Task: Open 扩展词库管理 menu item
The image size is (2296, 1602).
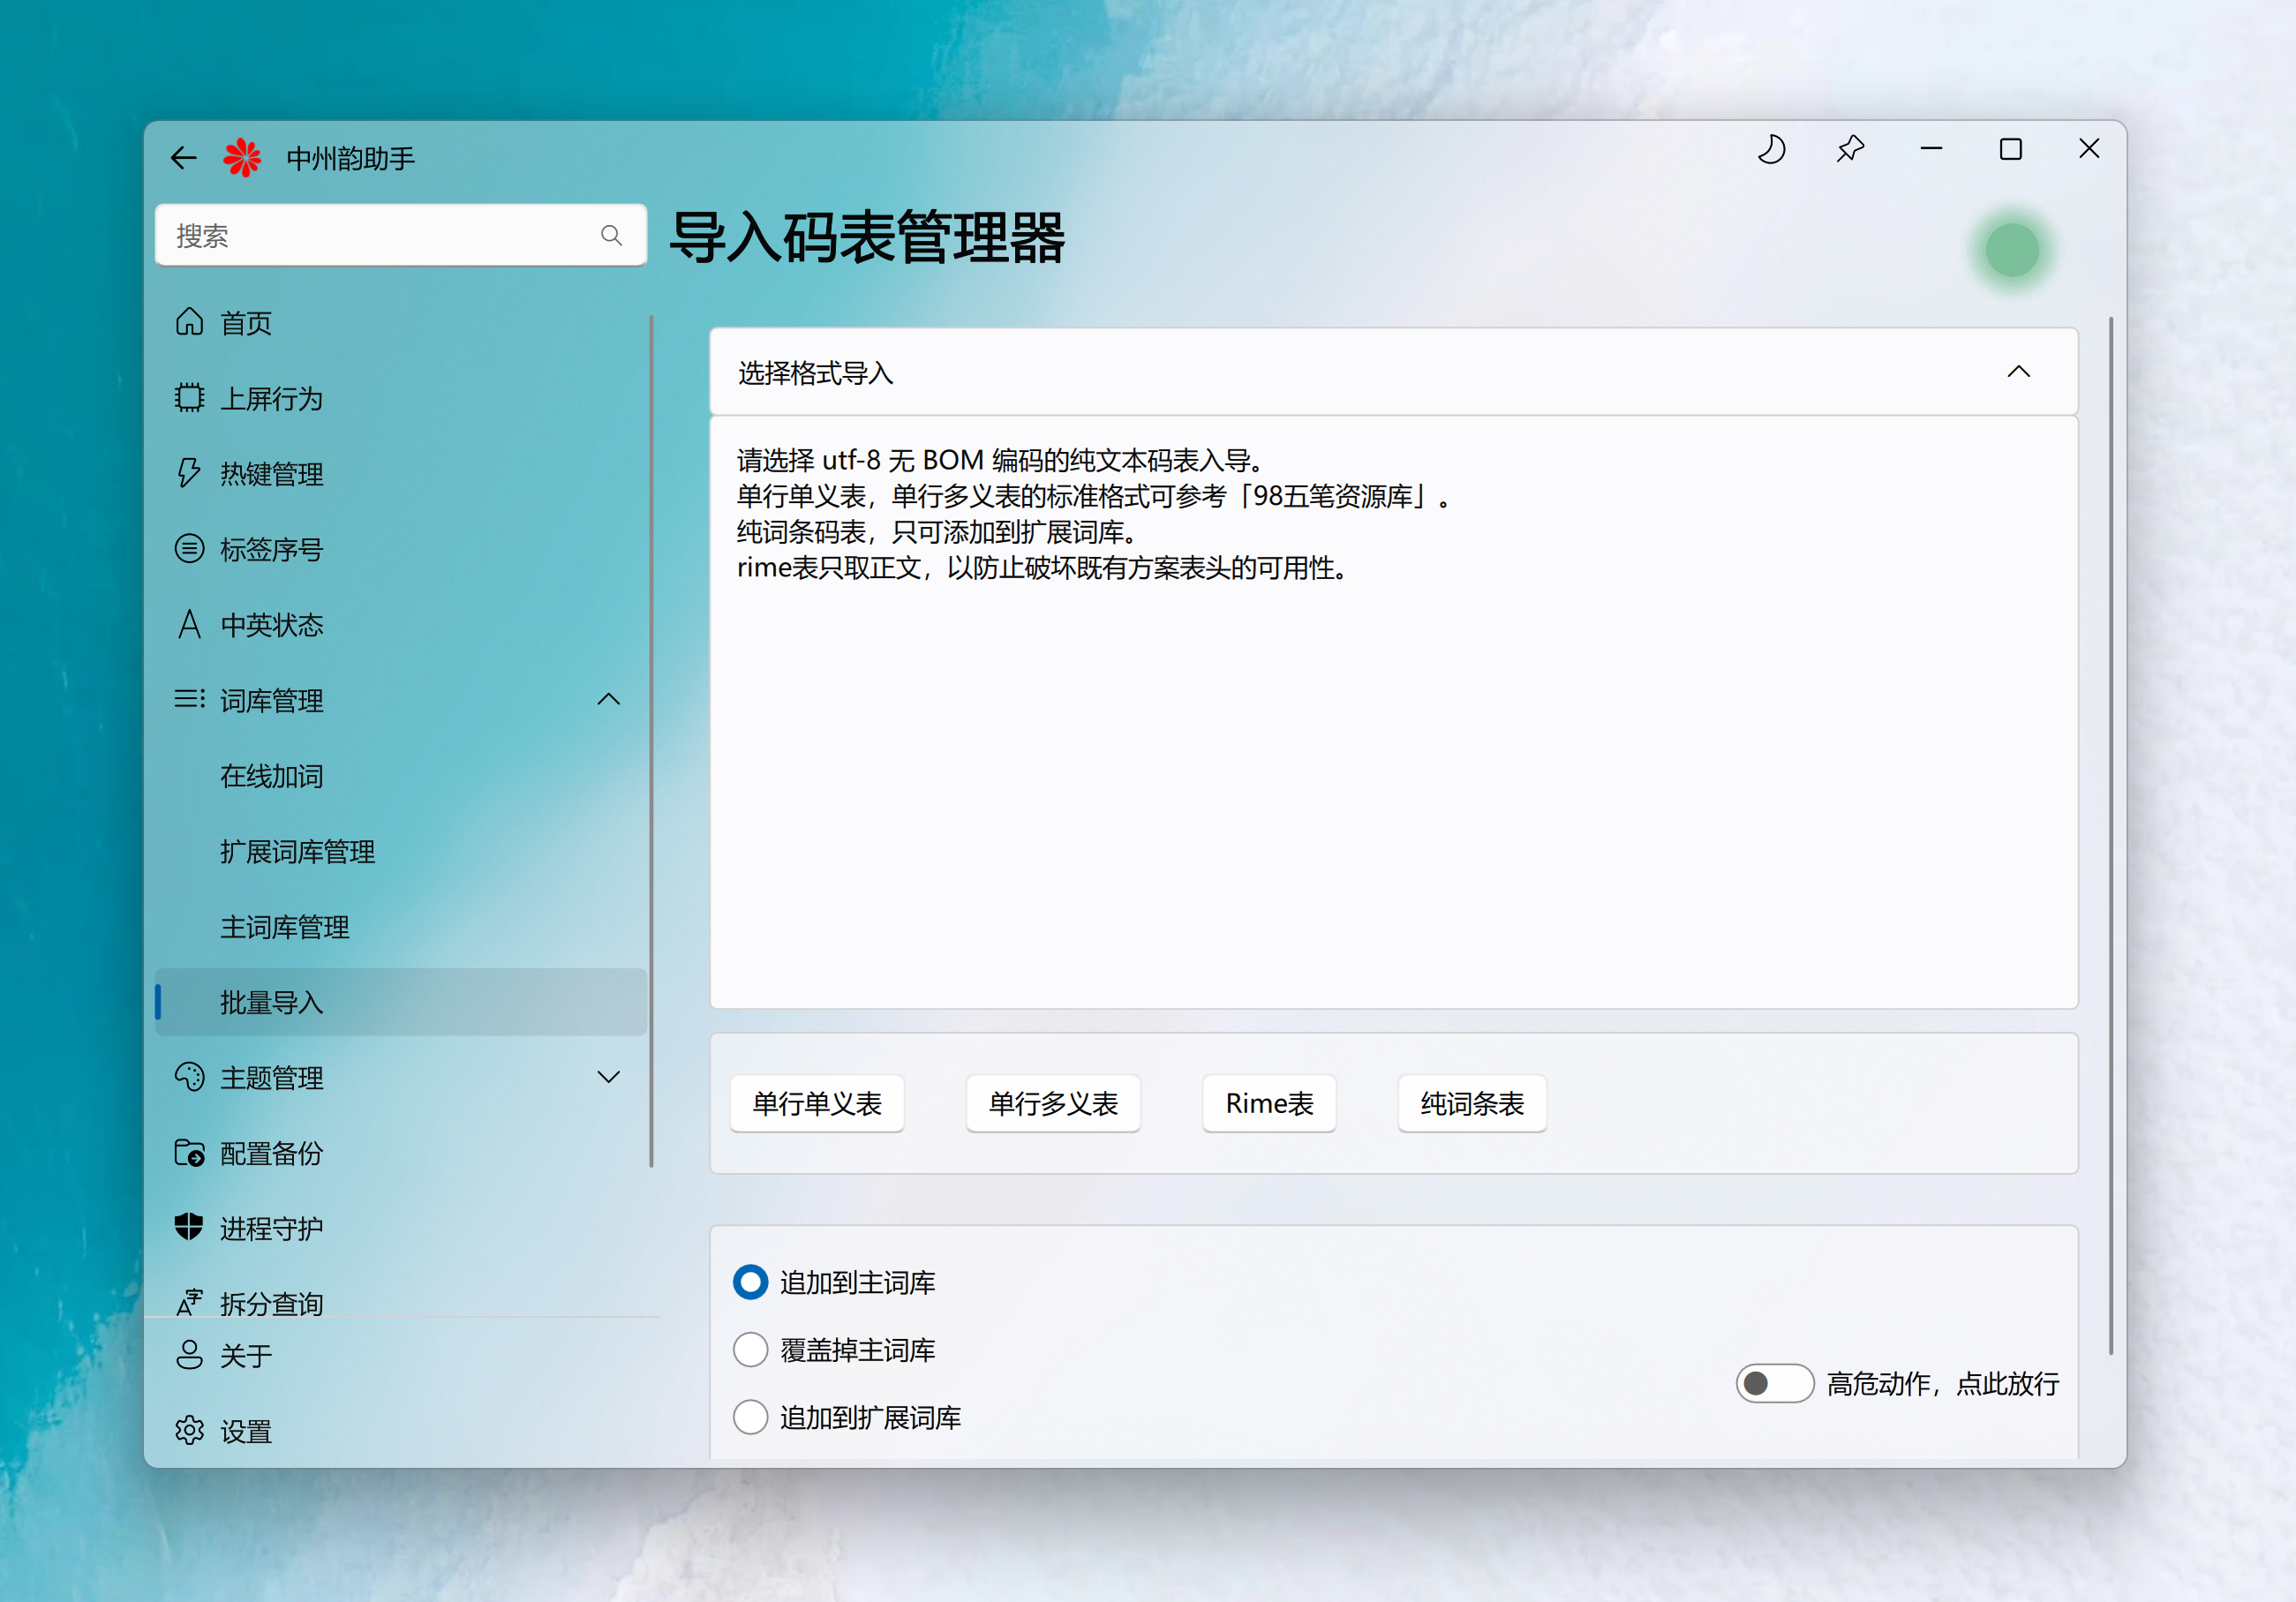Action: pos(297,851)
